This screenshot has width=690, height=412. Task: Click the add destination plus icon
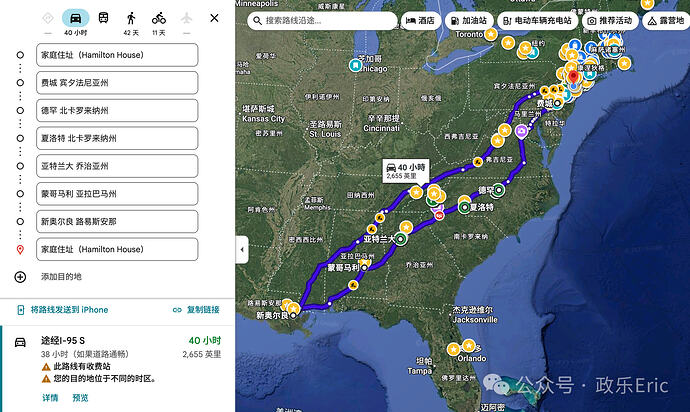coord(20,276)
